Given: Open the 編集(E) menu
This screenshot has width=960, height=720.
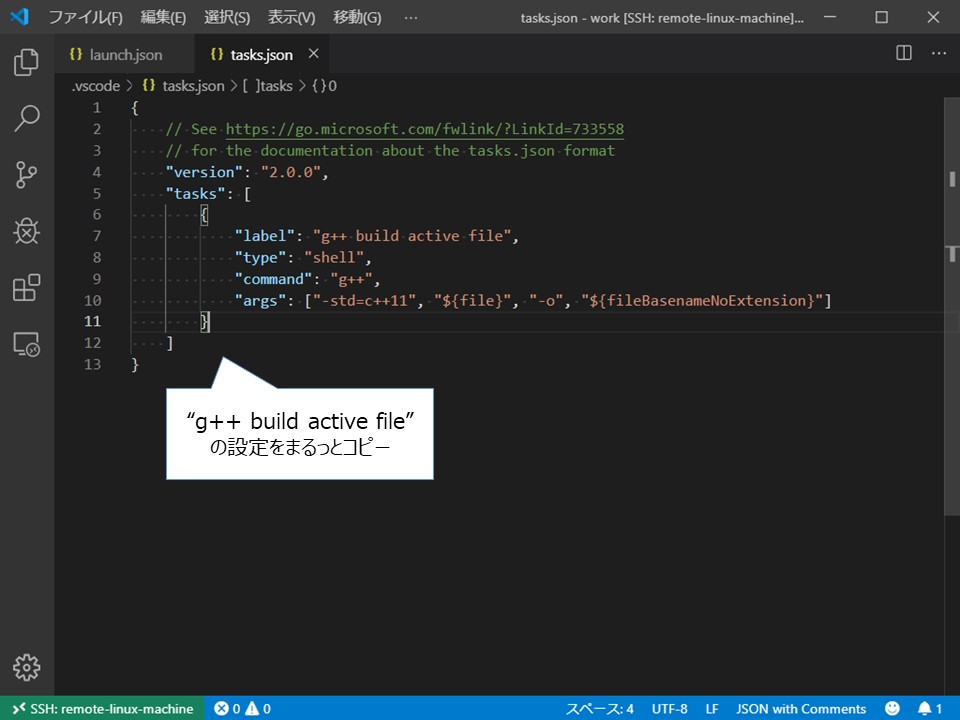Looking at the screenshot, I should tap(163, 18).
